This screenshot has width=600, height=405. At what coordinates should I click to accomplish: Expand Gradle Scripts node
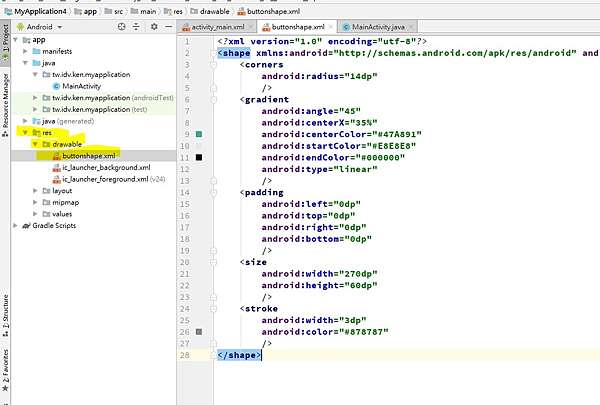(x=15, y=225)
